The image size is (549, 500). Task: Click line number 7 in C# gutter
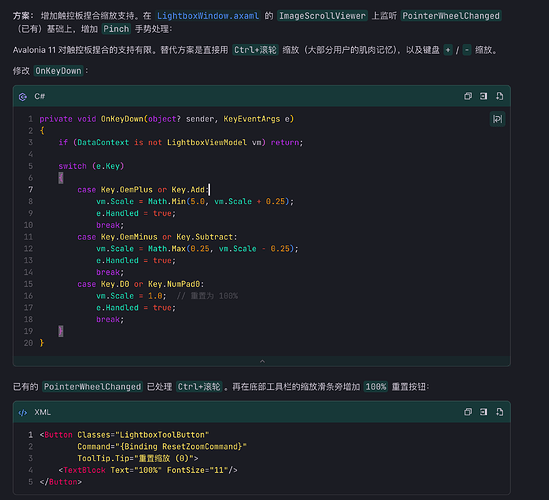(x=30, y=189)
